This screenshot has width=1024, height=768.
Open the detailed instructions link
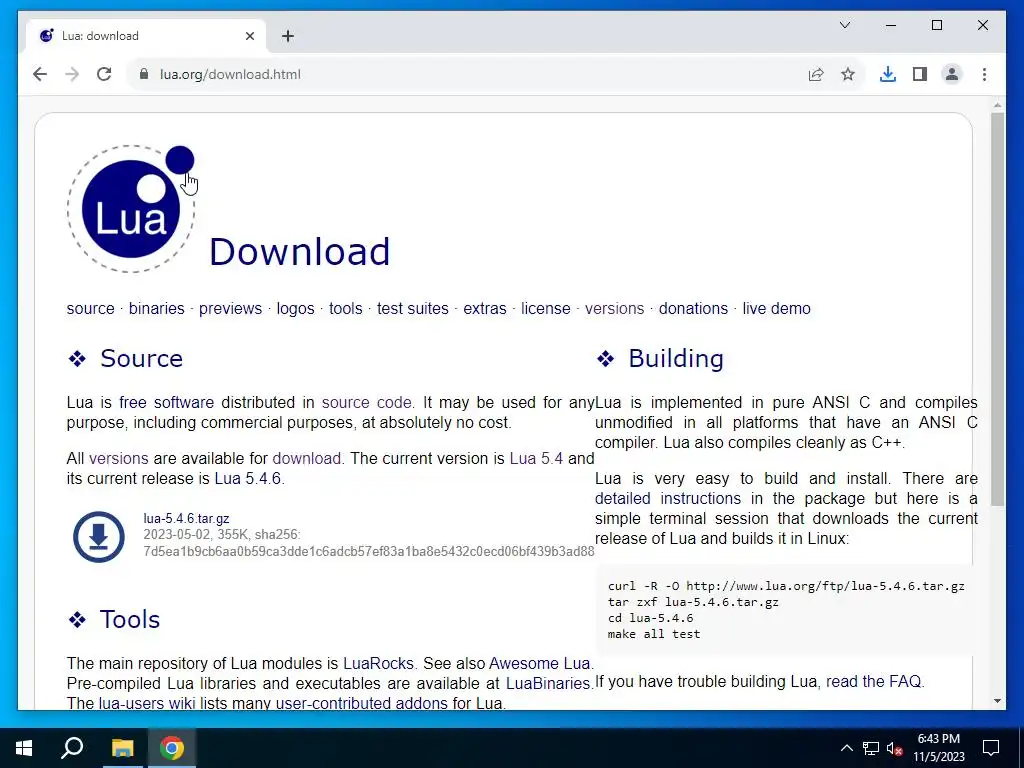click(668, 498)
